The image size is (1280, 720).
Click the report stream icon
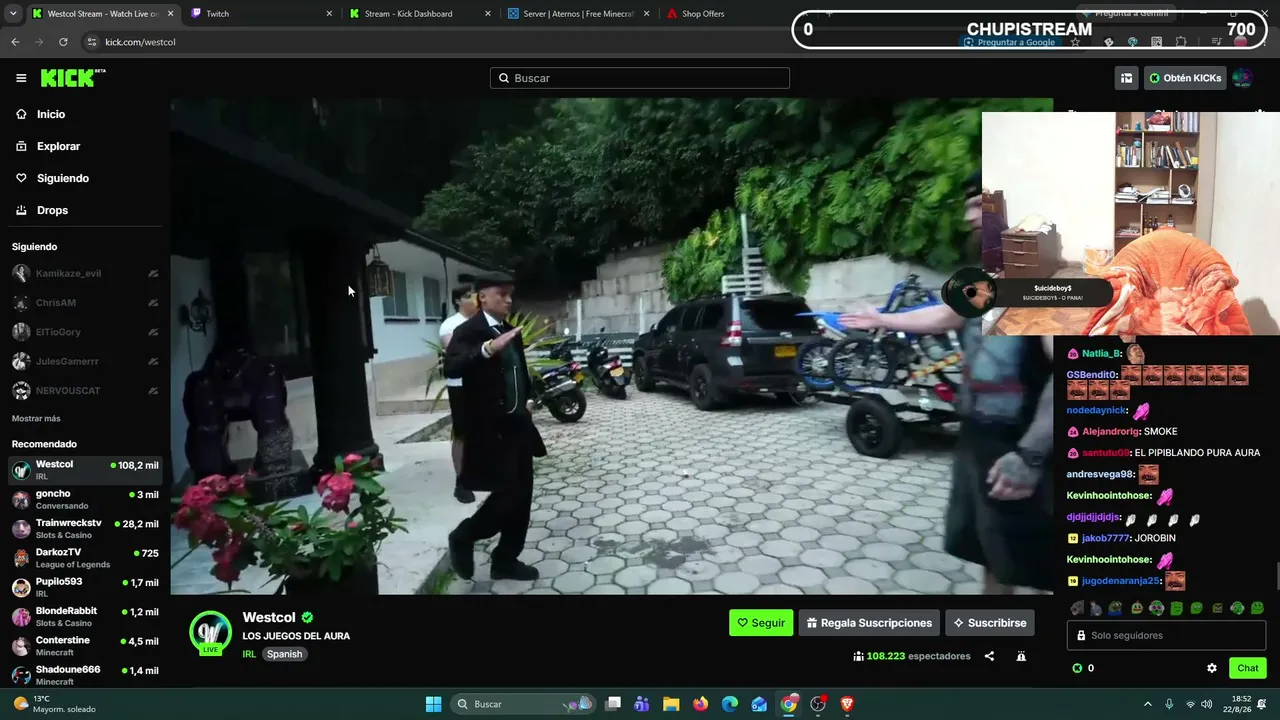coord(1021,656)
